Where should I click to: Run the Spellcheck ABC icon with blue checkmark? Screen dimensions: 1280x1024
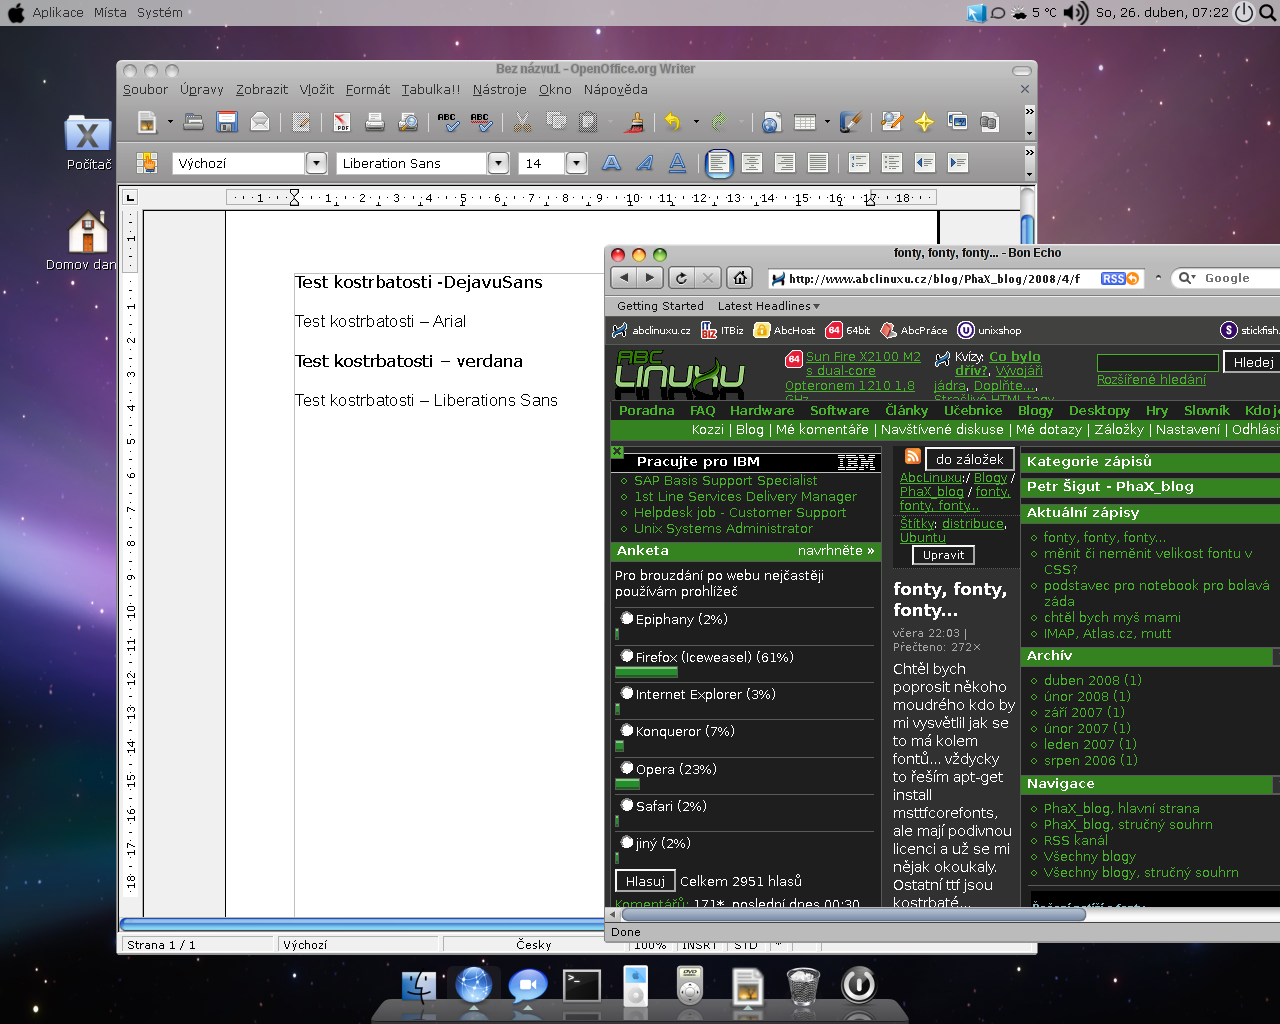(x=448, y=122)
